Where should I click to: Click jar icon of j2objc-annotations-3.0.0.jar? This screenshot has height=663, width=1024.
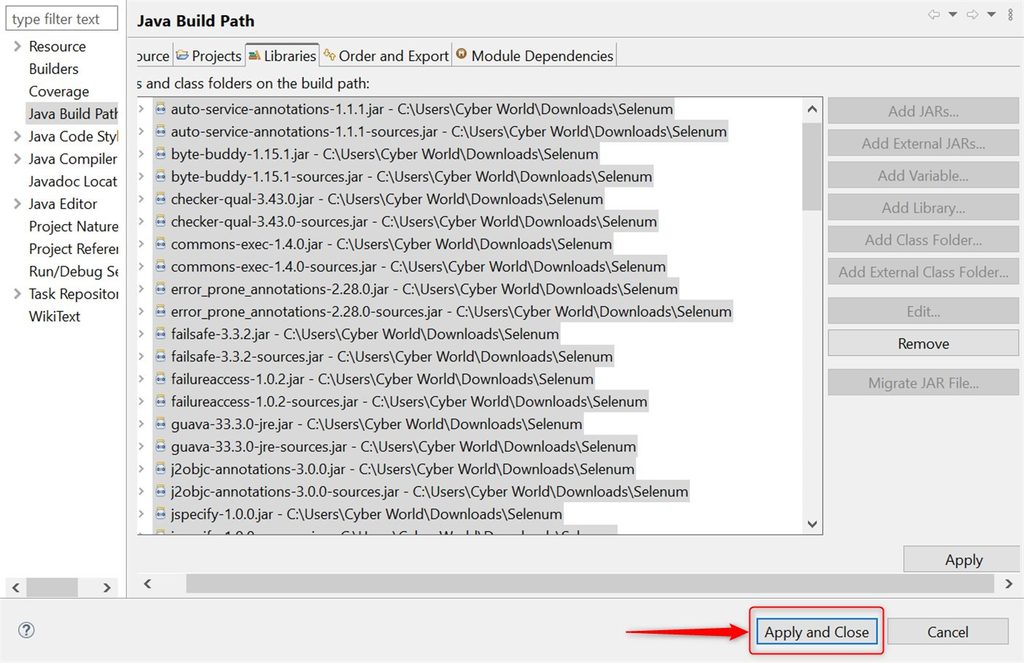click(x=160, y=470)
